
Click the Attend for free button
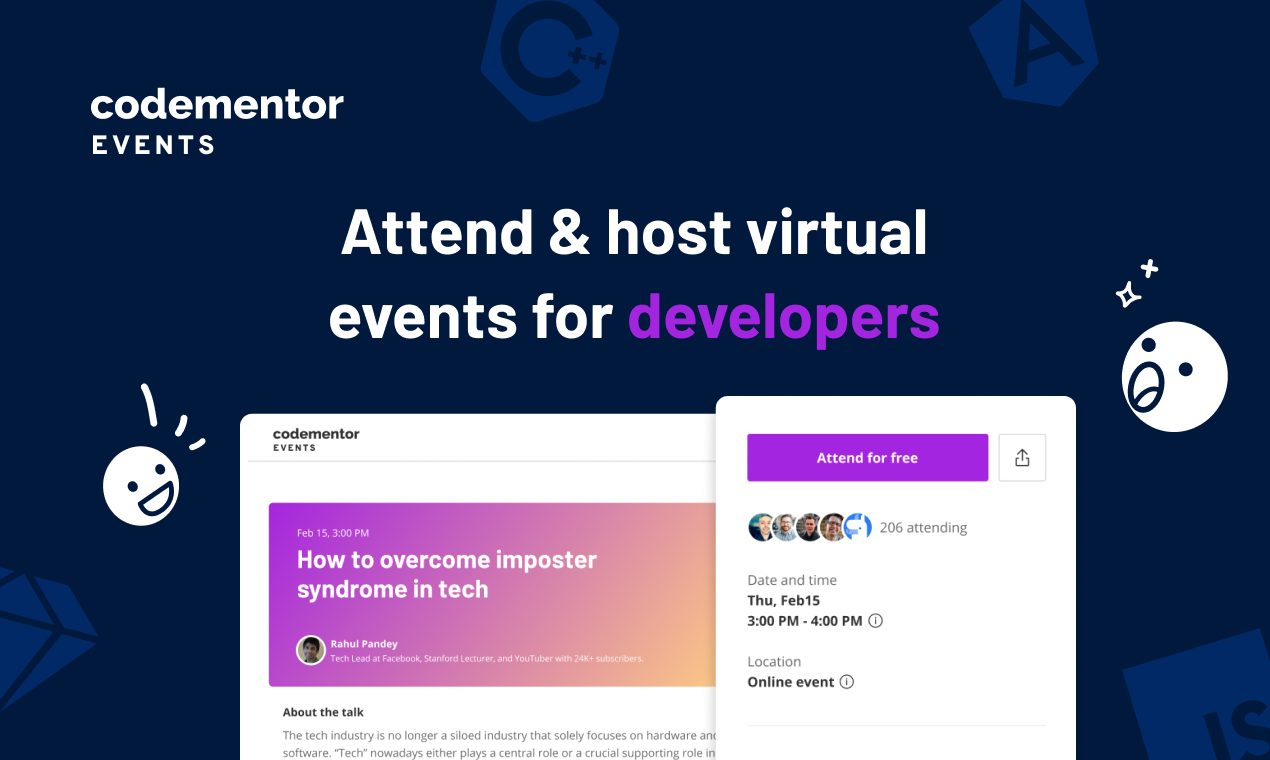[867, 457]
